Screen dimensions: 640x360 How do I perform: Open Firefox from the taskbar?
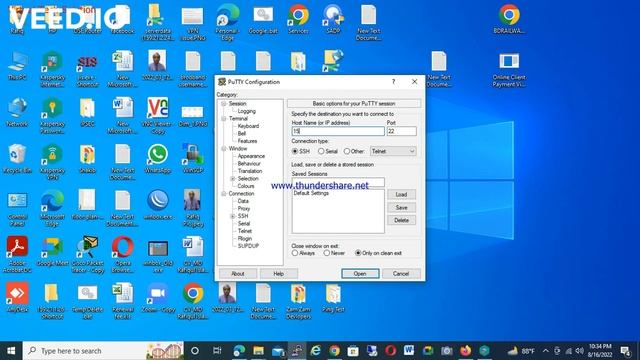coord(465,351)
